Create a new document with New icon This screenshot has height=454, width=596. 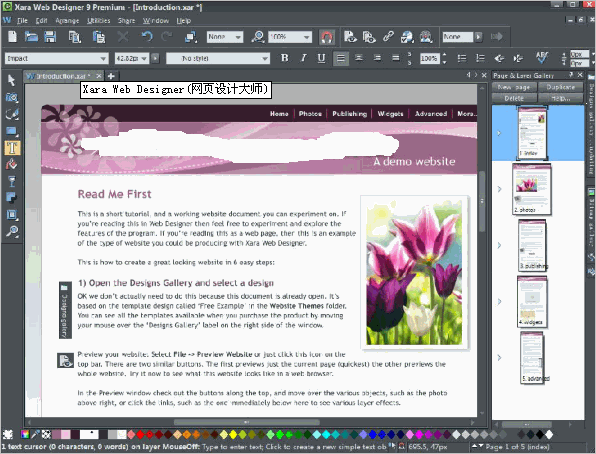pyautogui.click(x=13, y=37)
